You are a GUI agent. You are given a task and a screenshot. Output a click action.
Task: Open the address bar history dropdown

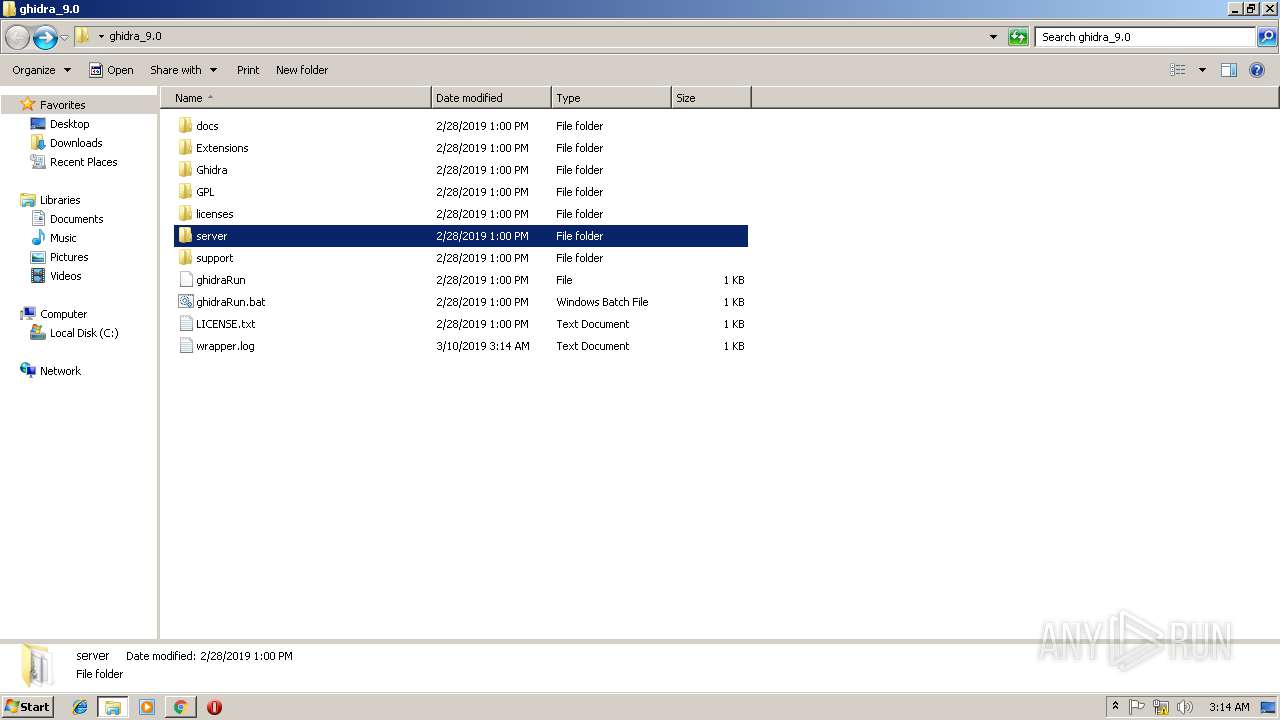tap(993, 37)
